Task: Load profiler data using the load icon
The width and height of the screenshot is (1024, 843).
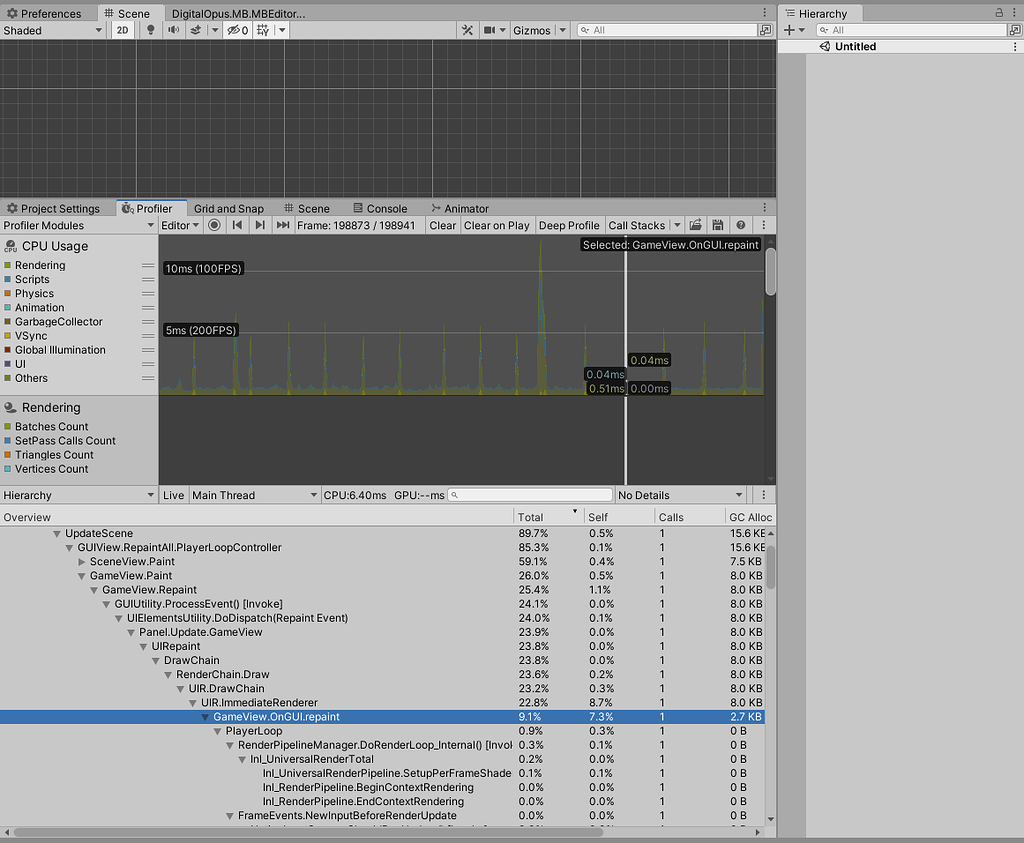Action: [x=695, y=225]
